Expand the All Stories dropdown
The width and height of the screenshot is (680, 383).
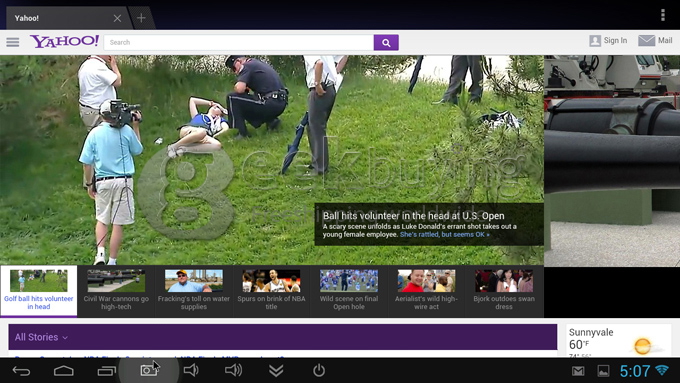41,337
